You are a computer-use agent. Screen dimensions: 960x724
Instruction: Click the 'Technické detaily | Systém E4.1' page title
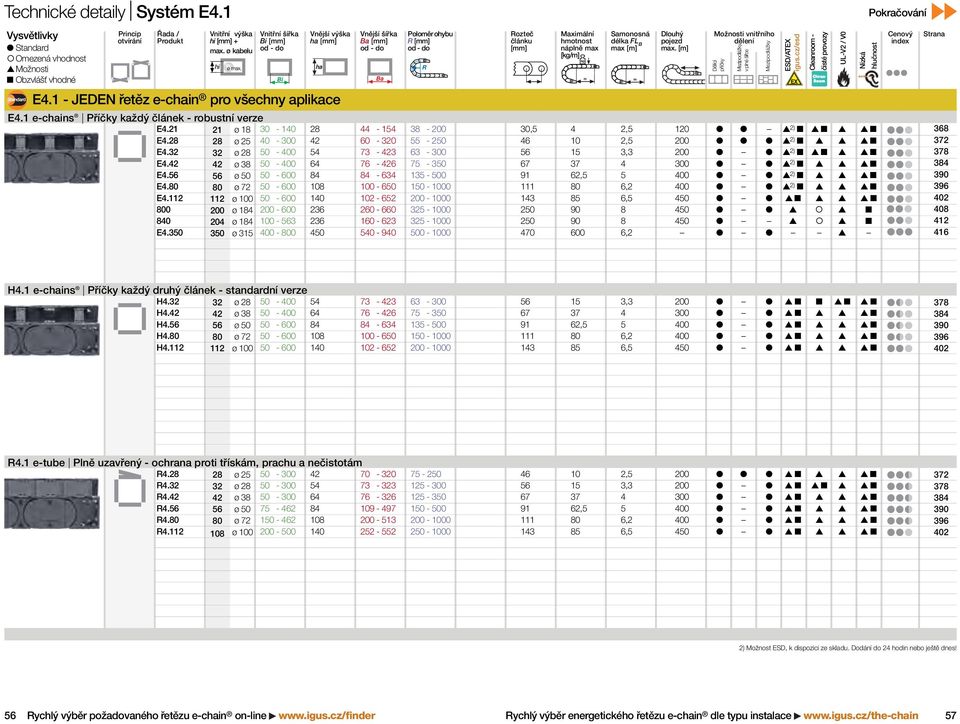[x=118, y=12]
